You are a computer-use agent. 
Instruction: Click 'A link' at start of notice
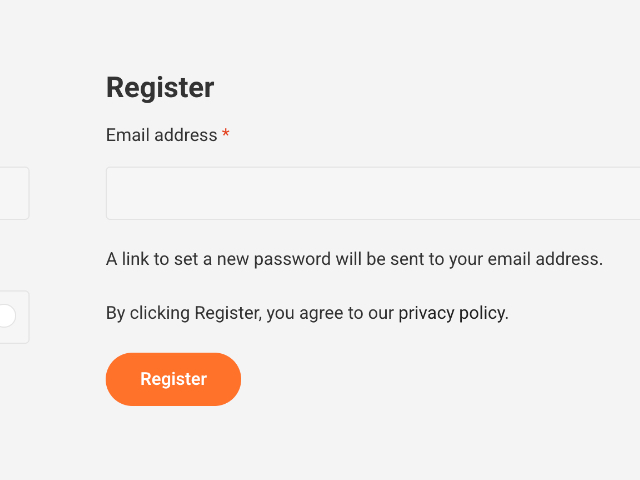[127, 259]
